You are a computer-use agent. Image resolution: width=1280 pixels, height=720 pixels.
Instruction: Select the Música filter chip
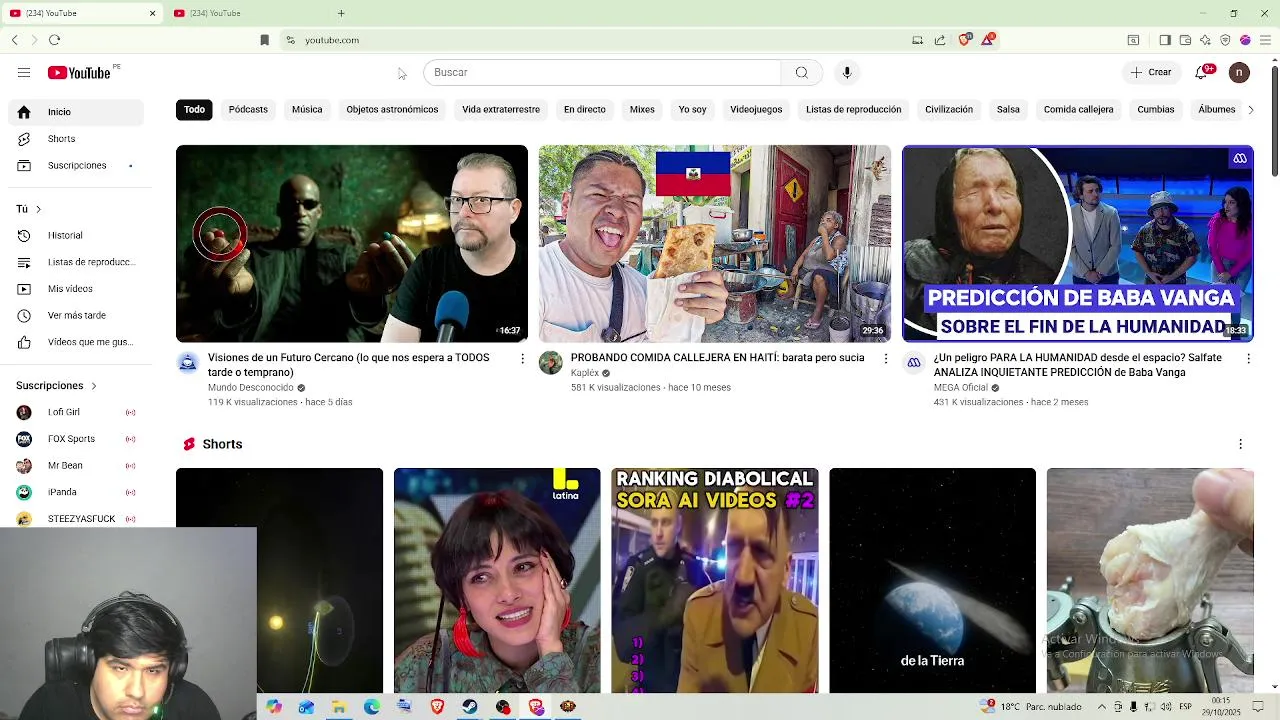click(x=307, y=109)
